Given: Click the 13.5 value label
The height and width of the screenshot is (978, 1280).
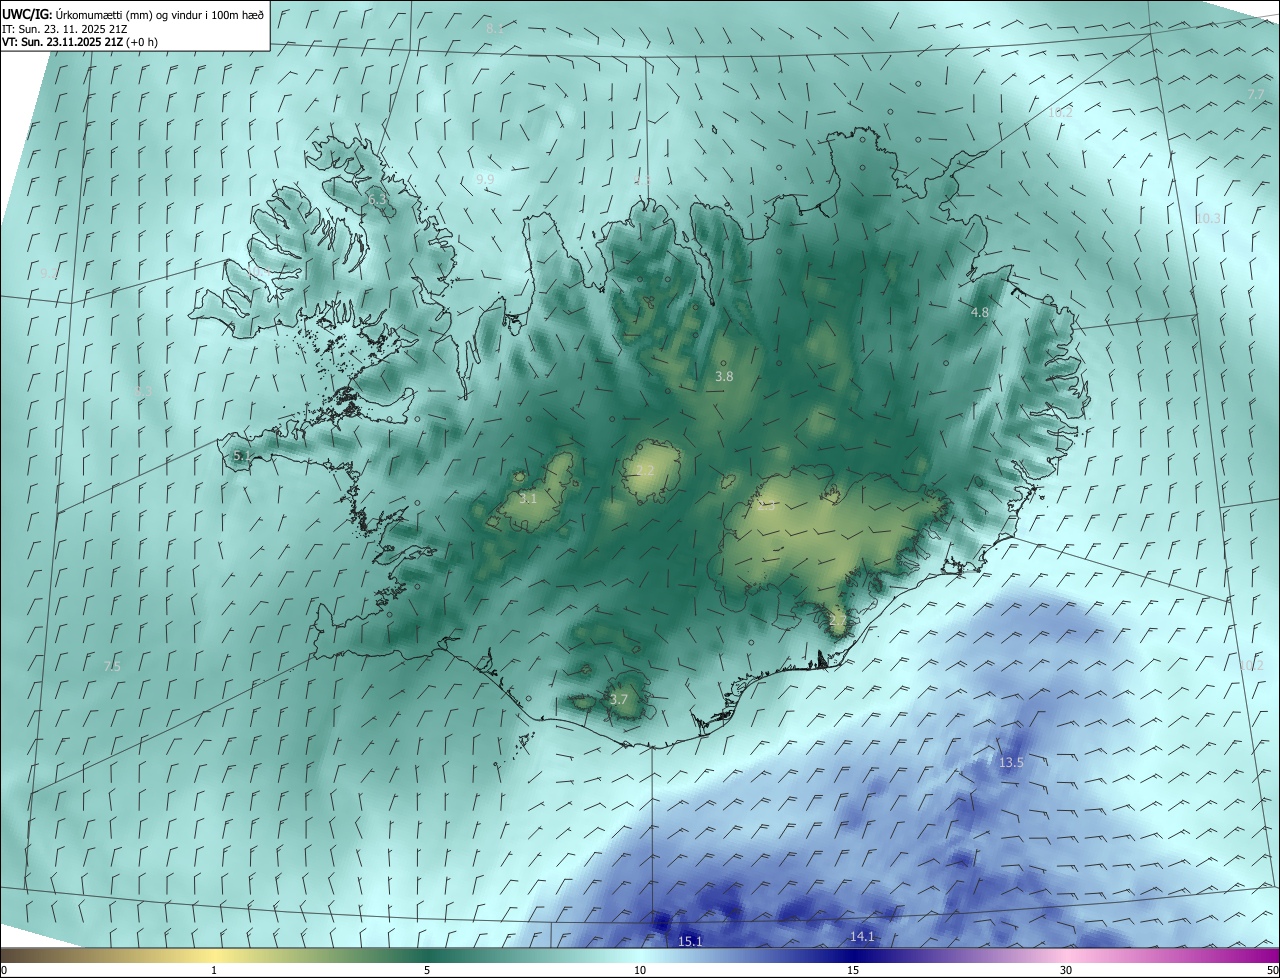Looking at the screenshot, I should pos(1011,763).
